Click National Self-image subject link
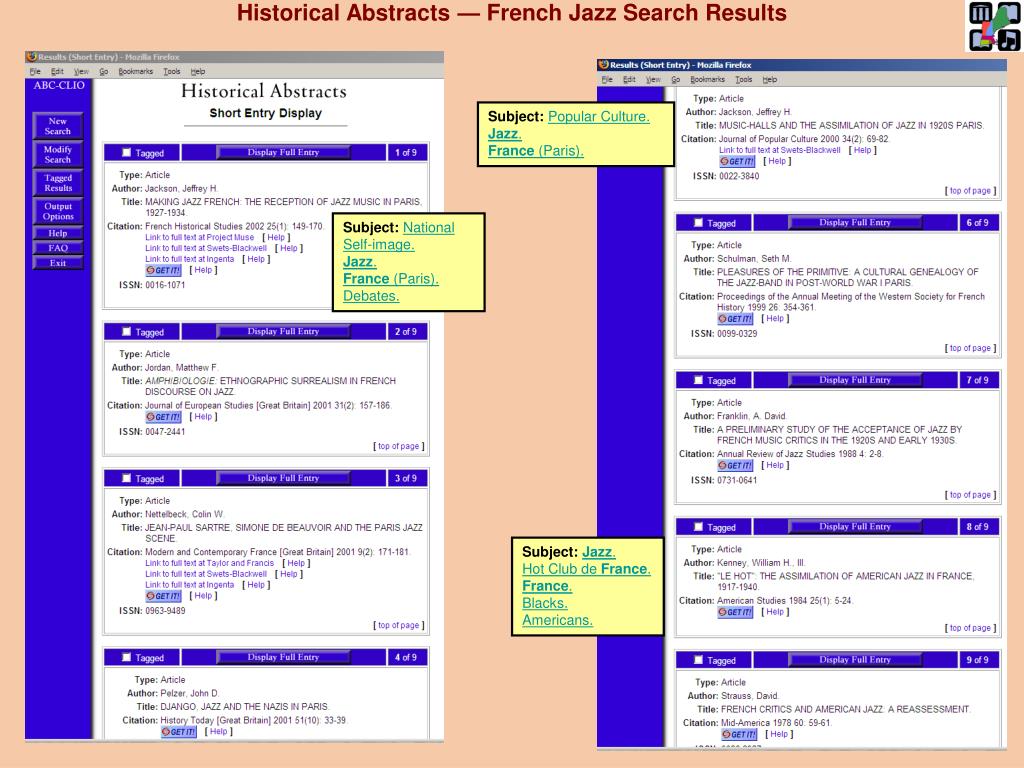 (x=398, y=236)
